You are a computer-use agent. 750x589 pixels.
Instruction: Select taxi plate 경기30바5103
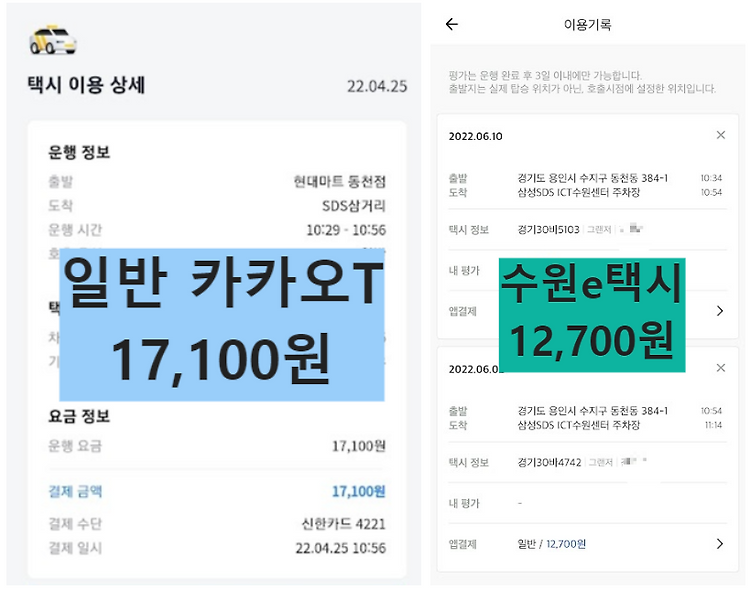pos(548,230)
